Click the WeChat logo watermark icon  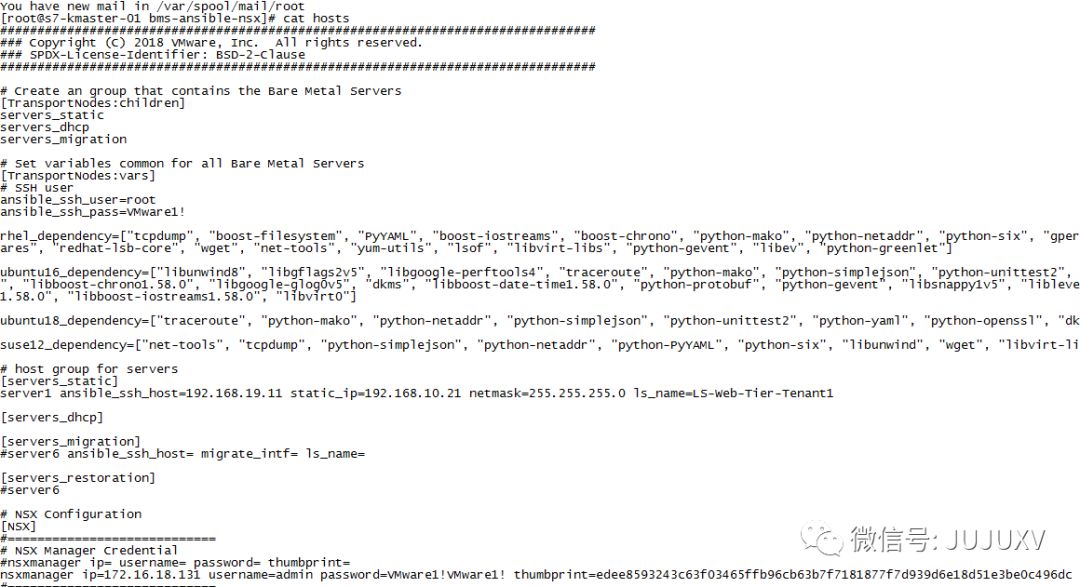pyautogui.click(x=821, y=538)
